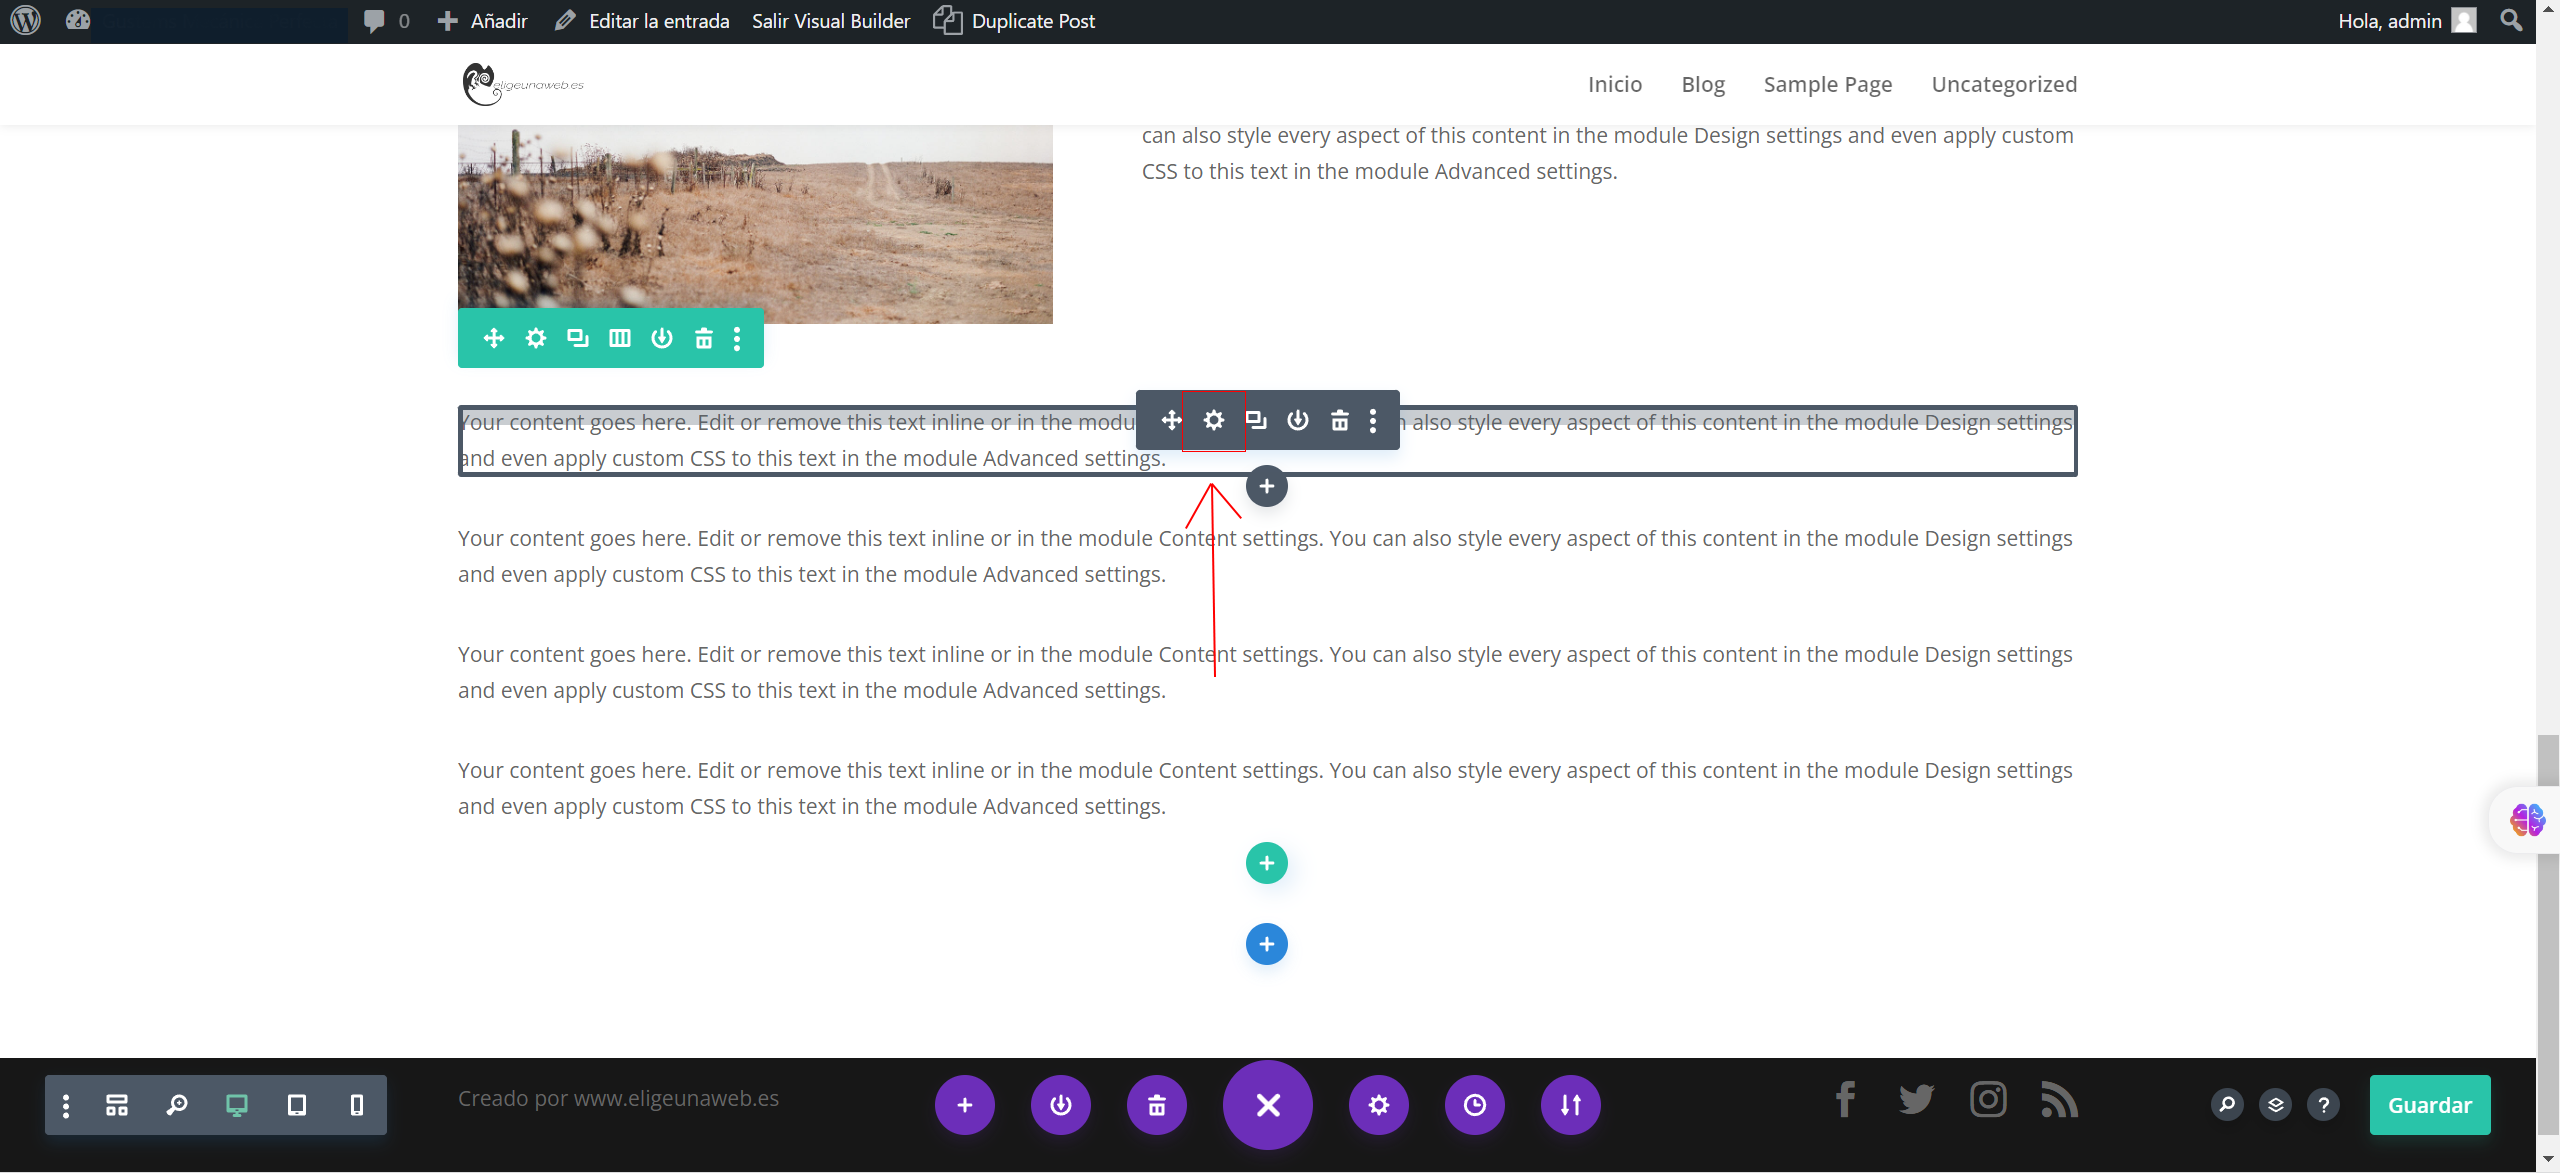Delete the green row with trash icon

pos(704,339)
